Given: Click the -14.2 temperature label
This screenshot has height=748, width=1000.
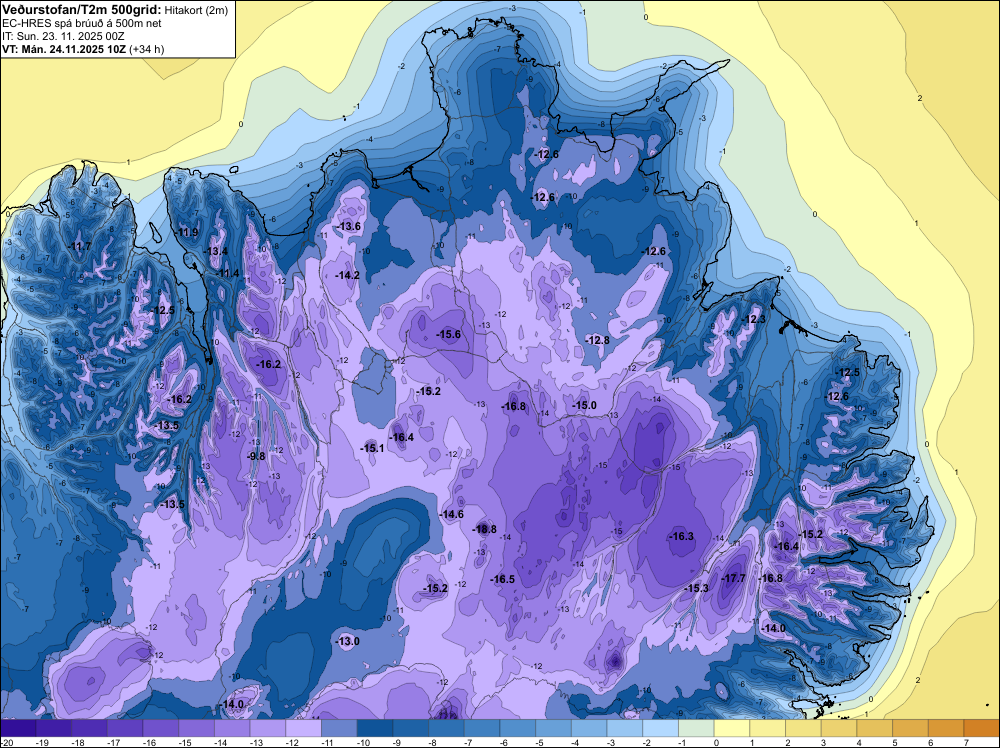Looking at the screenshot, I should coord(347,275).
